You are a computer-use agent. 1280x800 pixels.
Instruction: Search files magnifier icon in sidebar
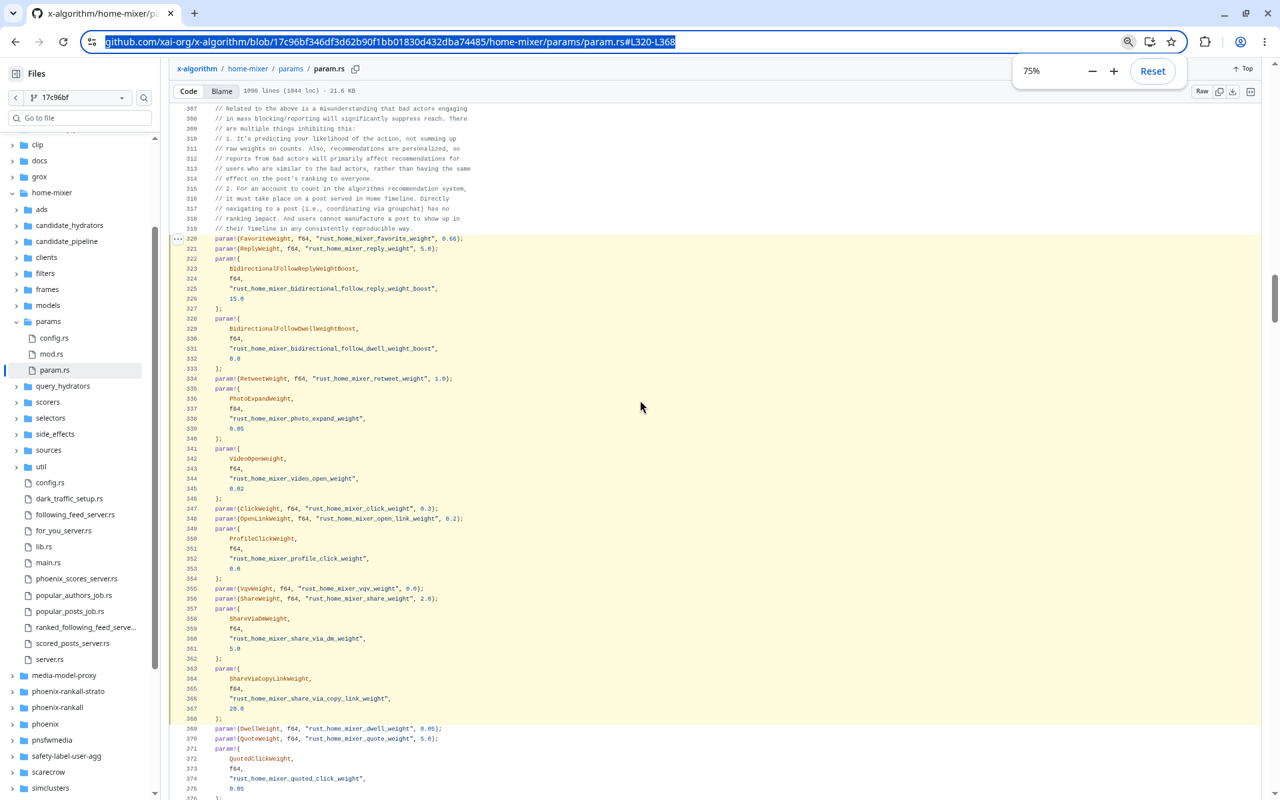144,98
